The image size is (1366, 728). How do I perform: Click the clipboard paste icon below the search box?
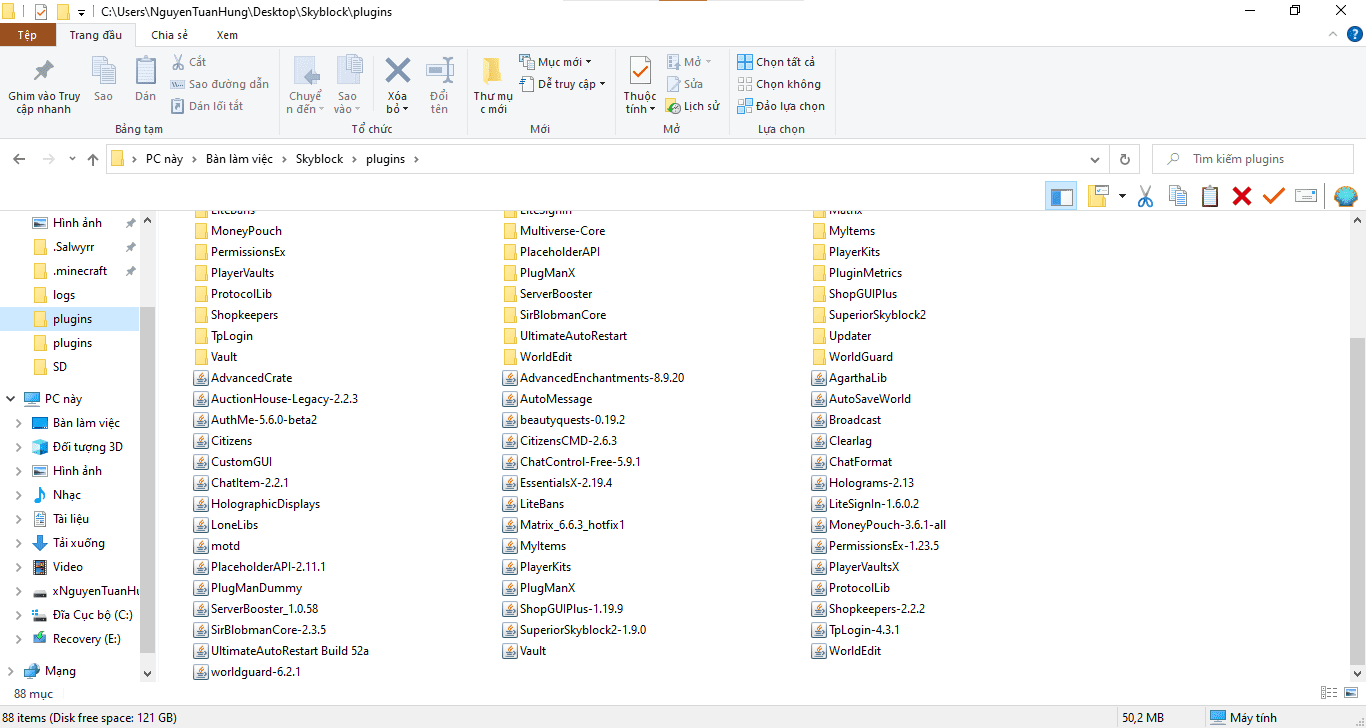tap(1210, 196)
